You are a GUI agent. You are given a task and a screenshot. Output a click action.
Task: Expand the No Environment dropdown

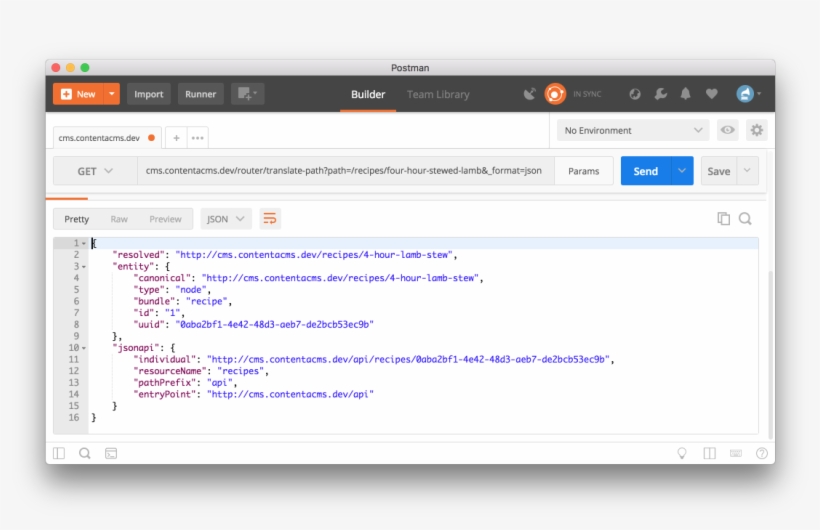(633, 130)
